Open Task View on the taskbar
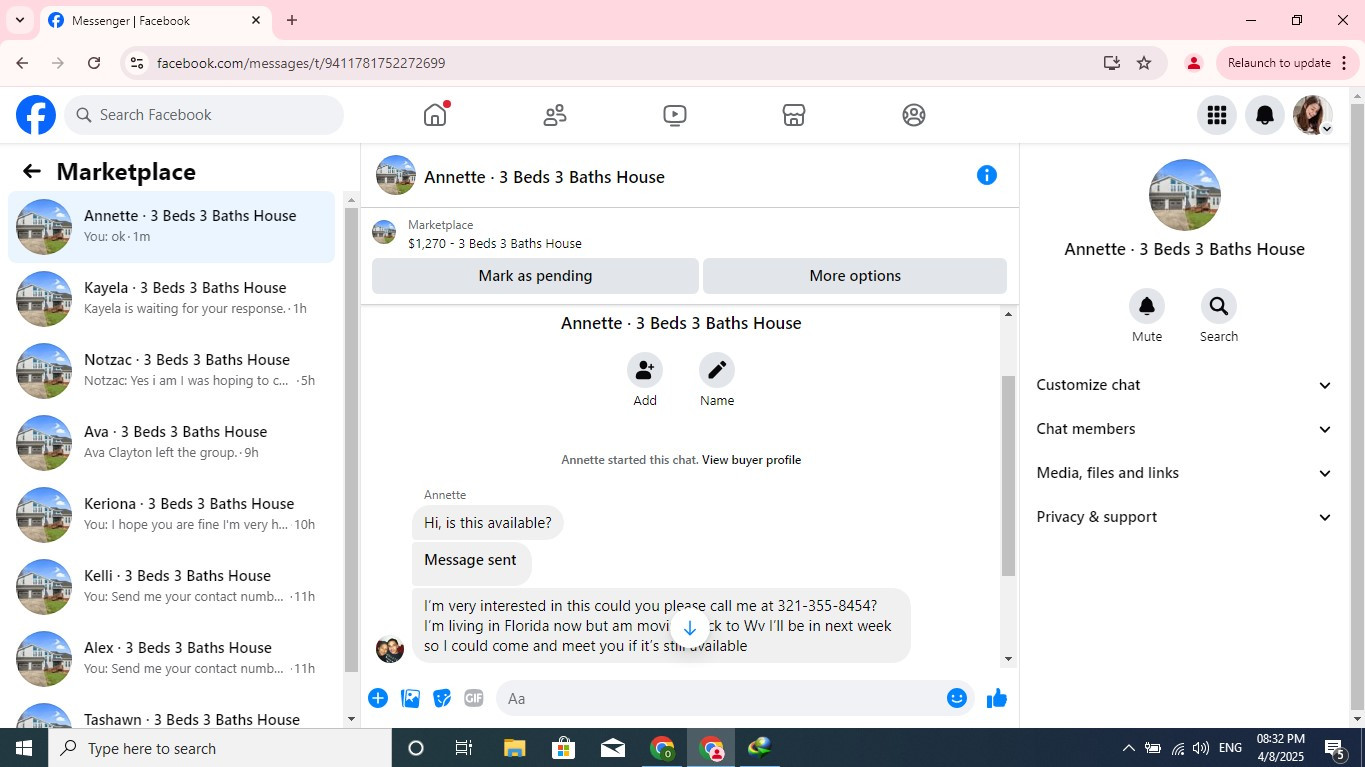This screenshot has width=1365, height=767. click(x=464, y=748)
